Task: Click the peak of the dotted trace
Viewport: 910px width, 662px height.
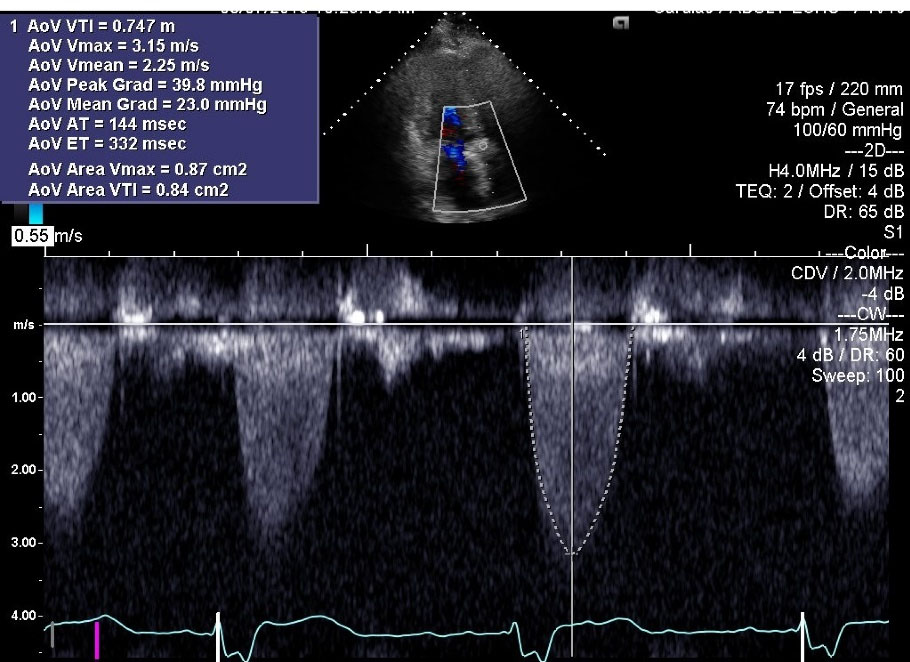Action: pyautogui.click(x=571, y=552)
